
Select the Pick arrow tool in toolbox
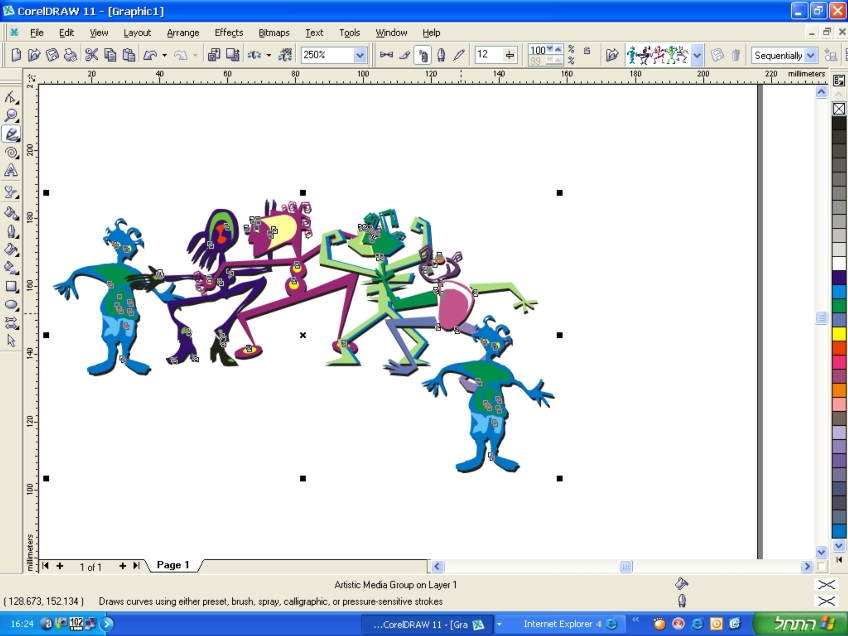click(11, 341)
